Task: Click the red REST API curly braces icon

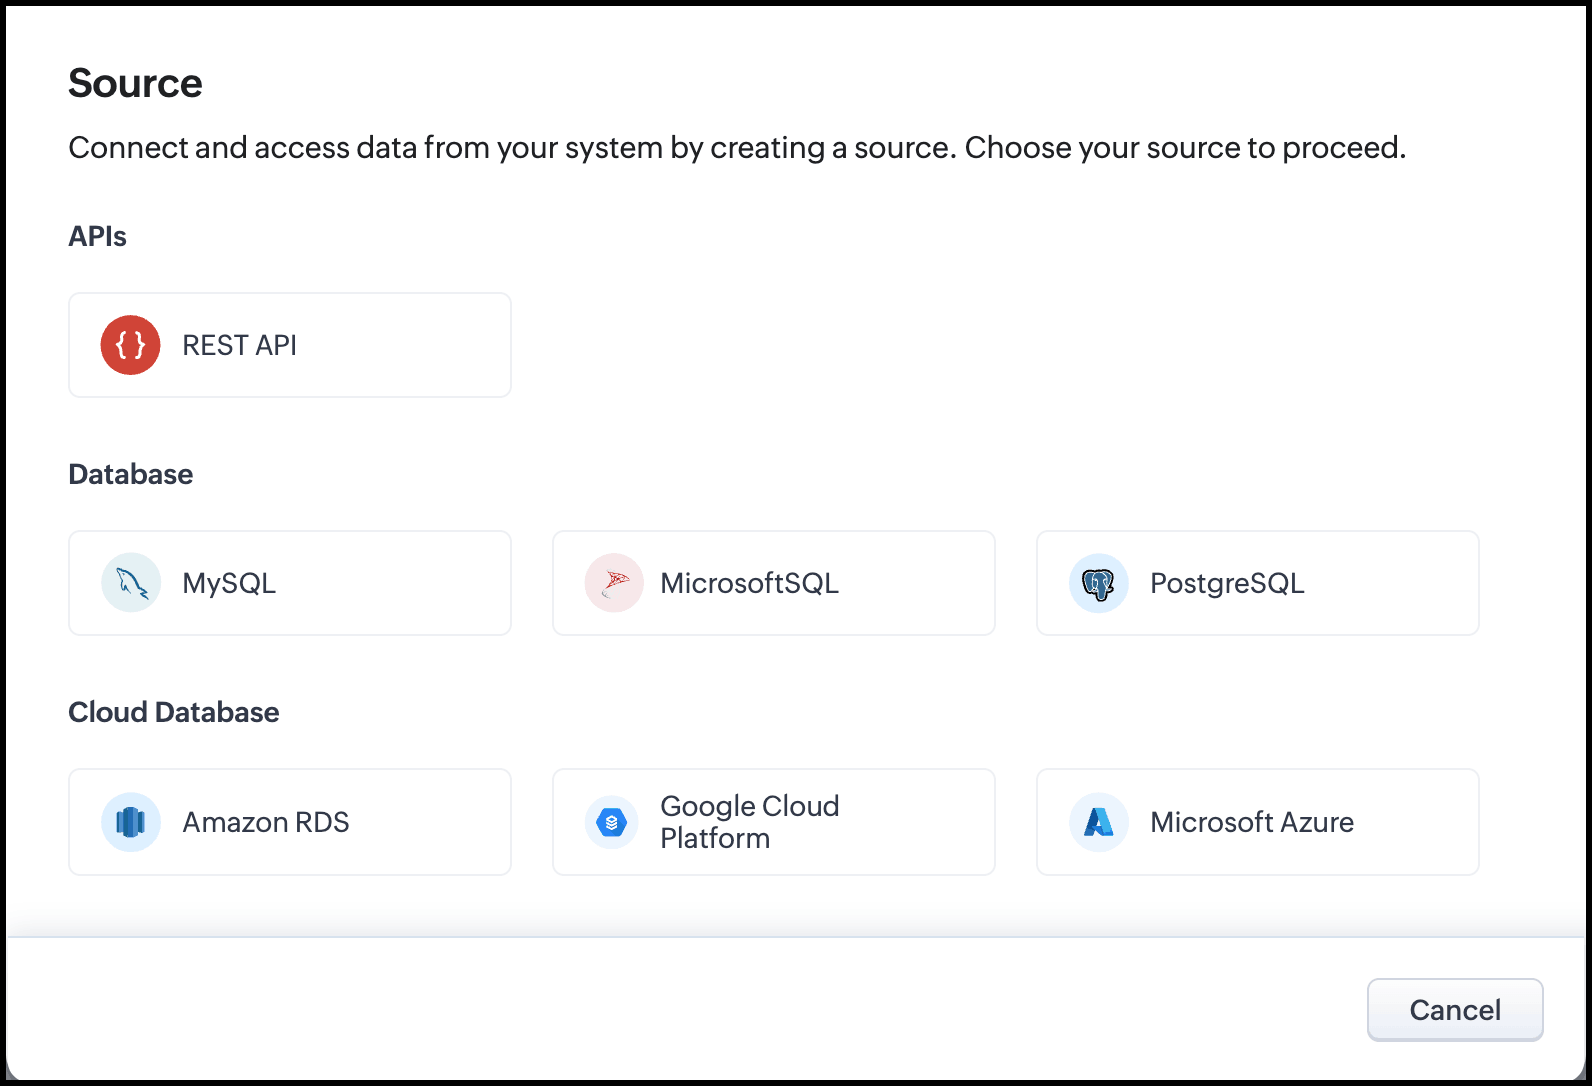Action: click(130, 345)
